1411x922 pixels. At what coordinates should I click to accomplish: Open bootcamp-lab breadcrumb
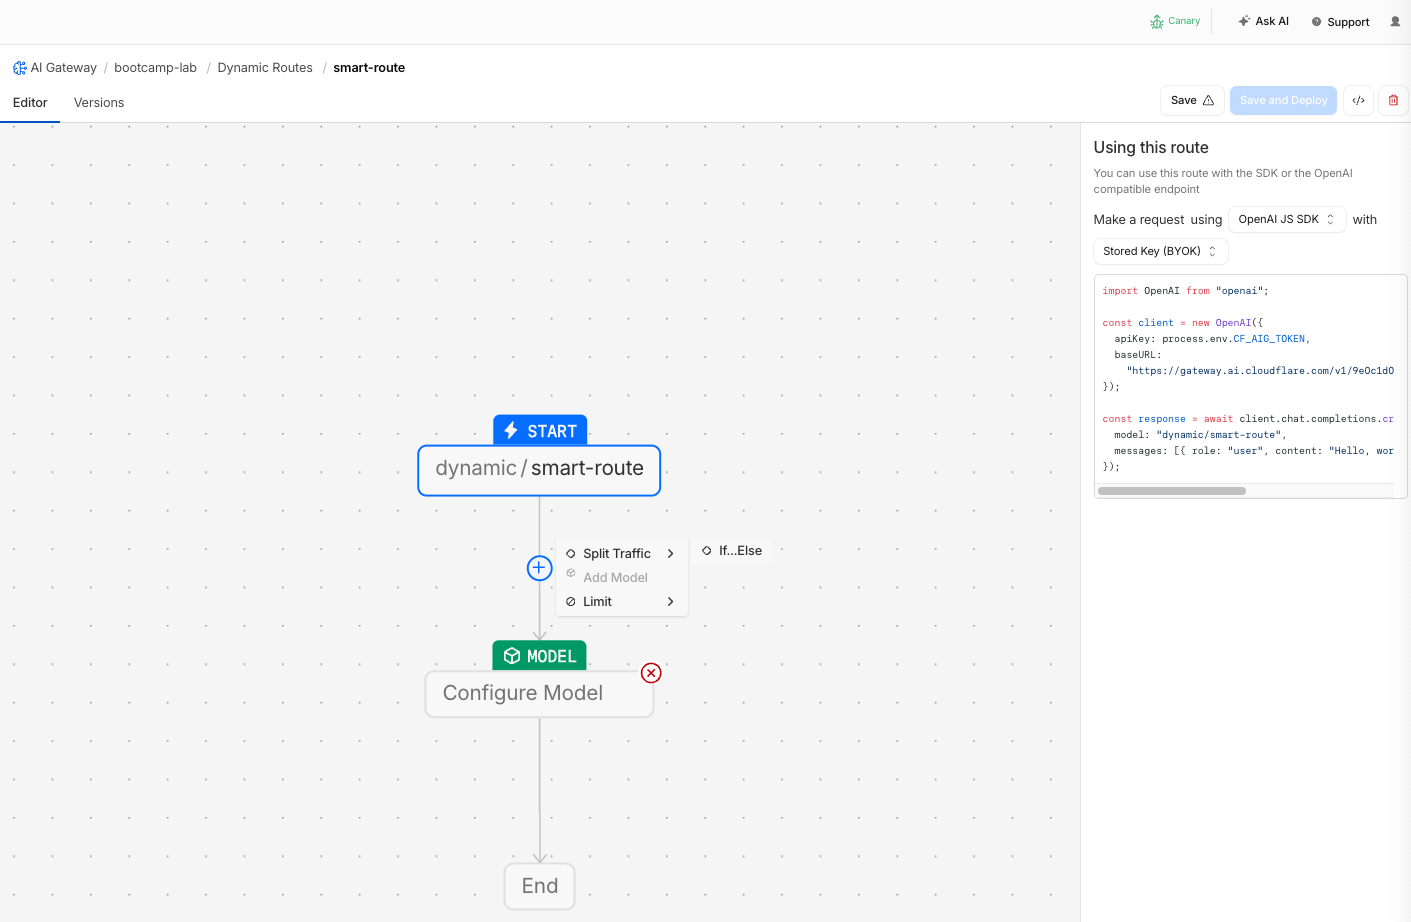point(155,68)
